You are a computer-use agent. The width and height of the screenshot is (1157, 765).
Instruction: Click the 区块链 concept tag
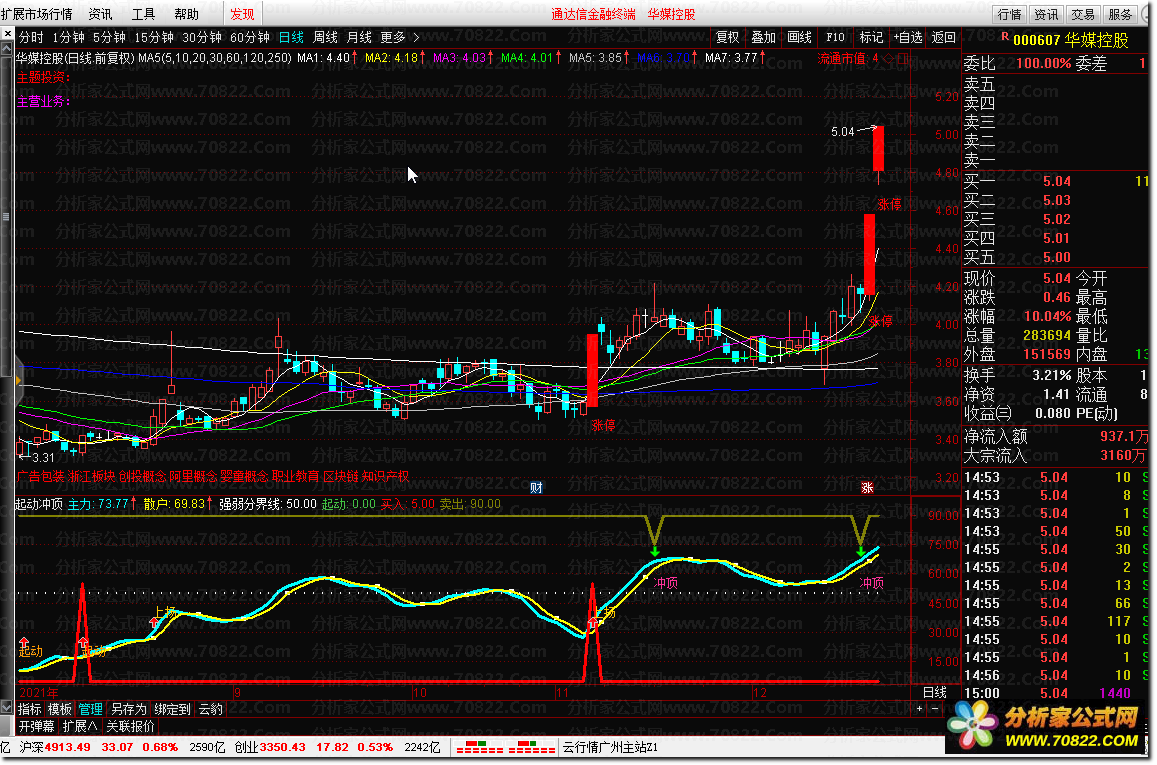coord(341,477)
